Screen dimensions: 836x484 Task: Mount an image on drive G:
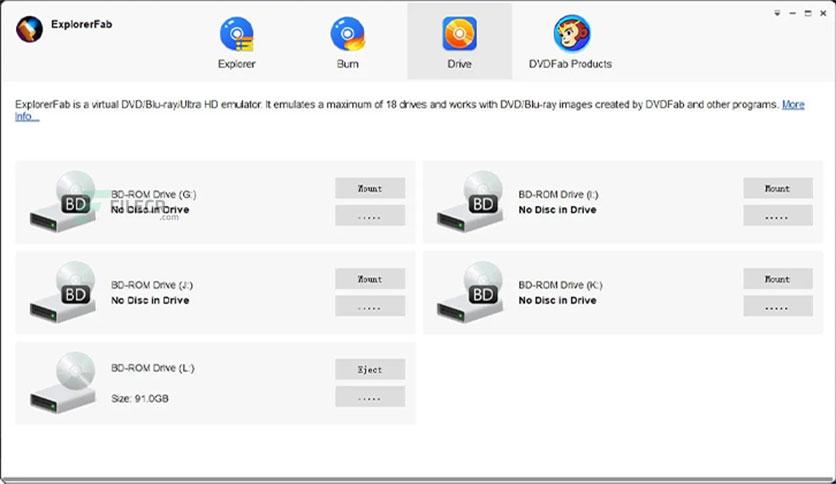pos(370,188)
